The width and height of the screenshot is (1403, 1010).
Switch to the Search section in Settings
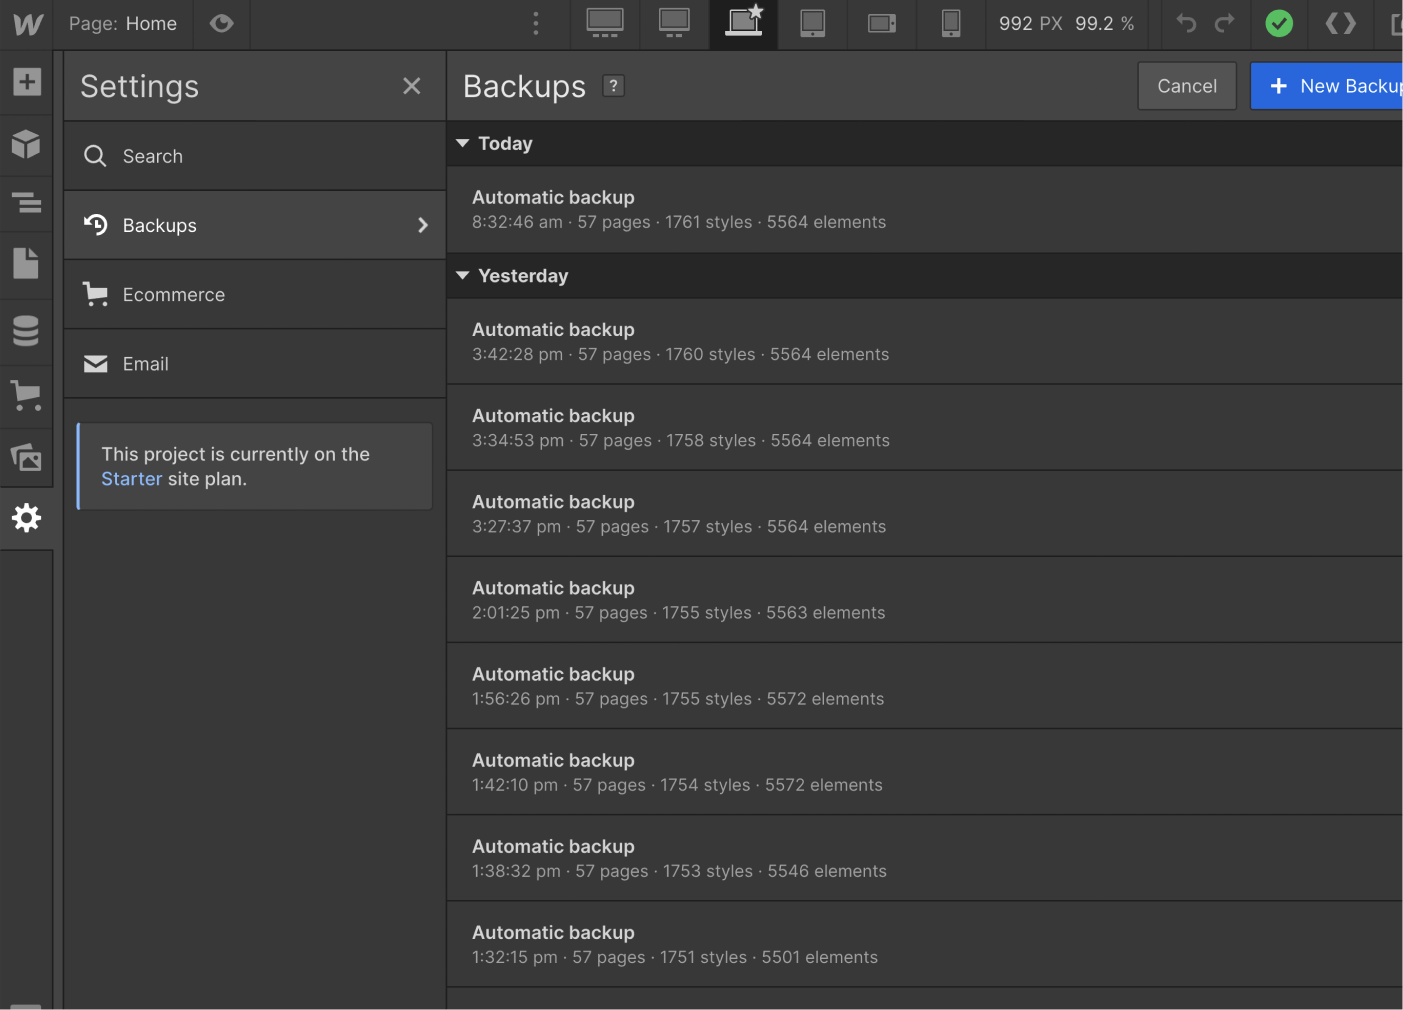pos(152,156)
